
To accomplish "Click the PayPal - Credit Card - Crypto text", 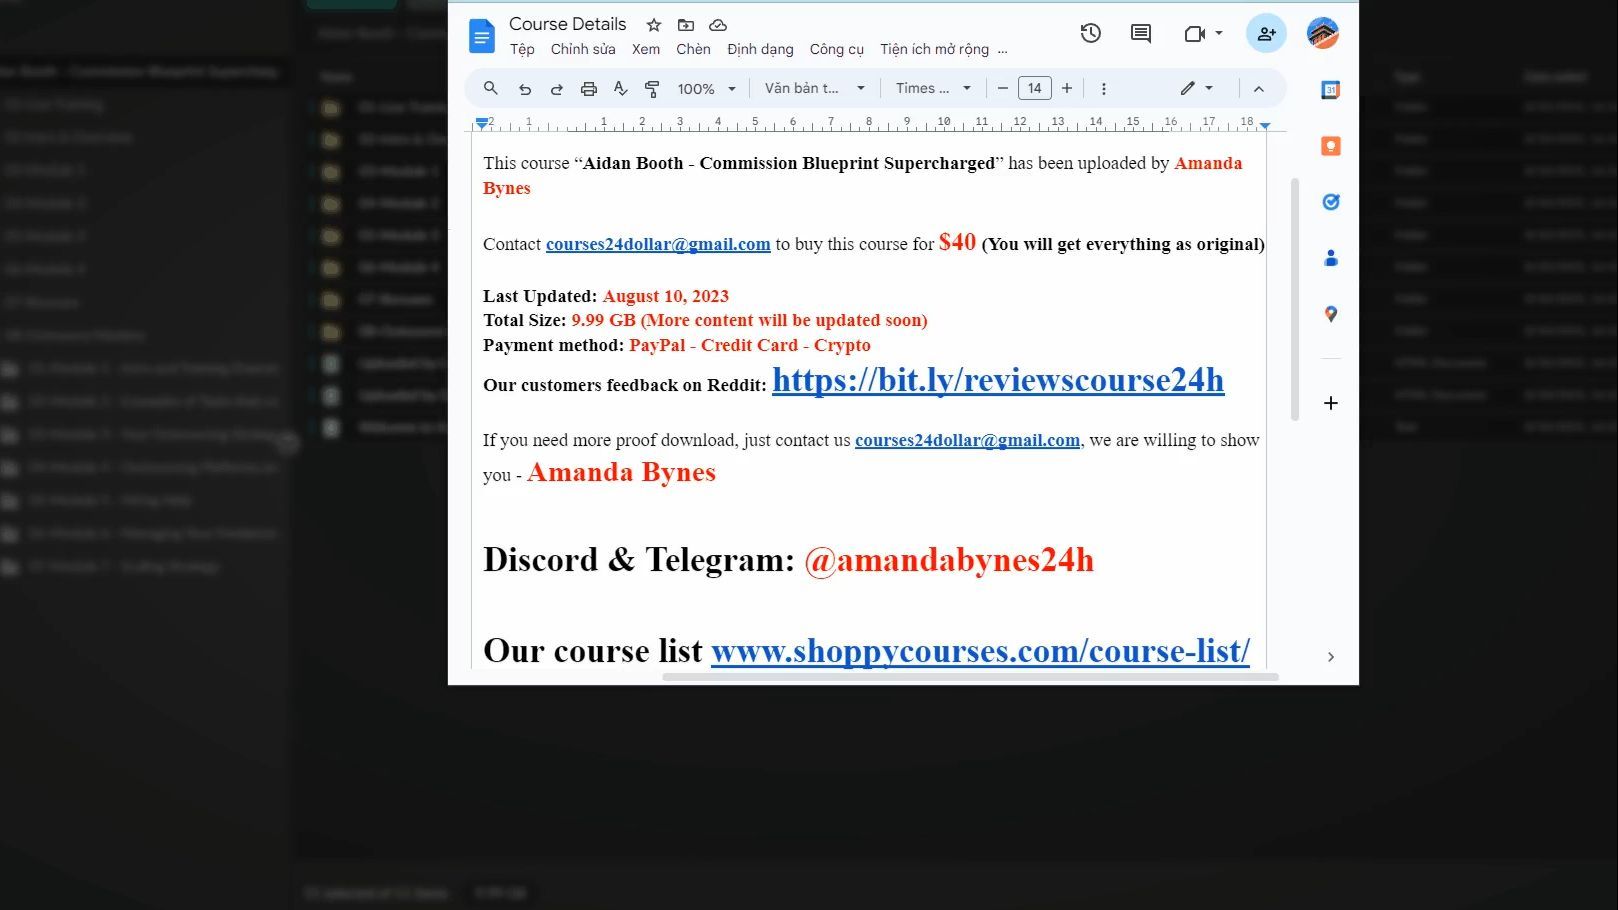I will [750, 345].
